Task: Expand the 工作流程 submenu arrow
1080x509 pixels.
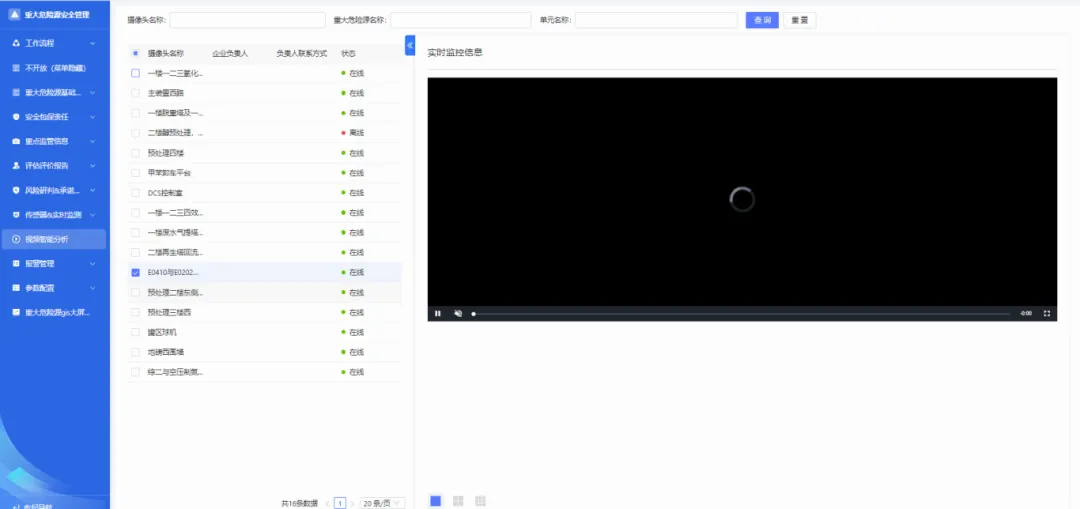Action: tap(92, 43)
